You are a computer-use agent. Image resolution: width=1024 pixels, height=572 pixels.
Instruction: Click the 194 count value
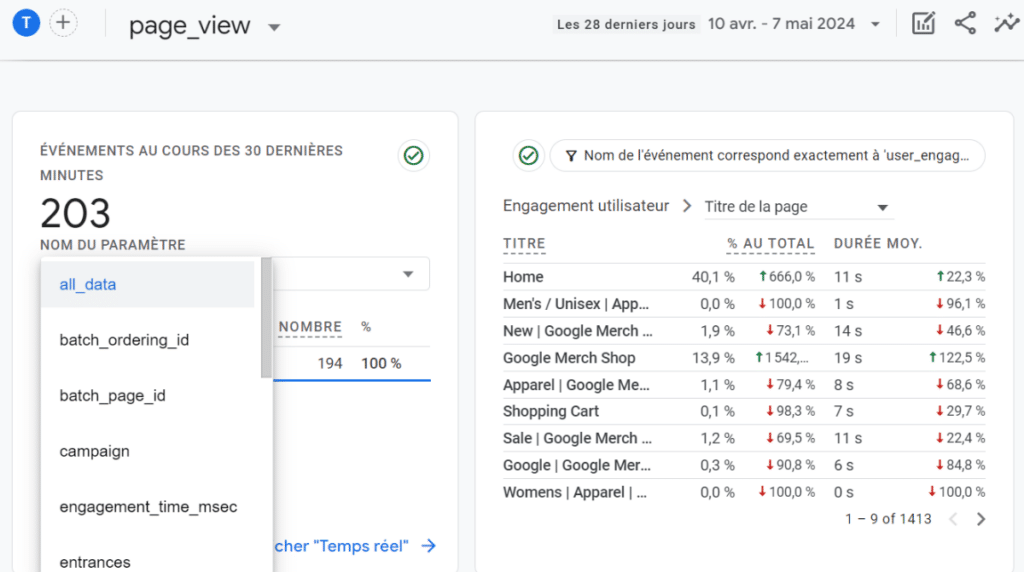click(x=330, y=363)
